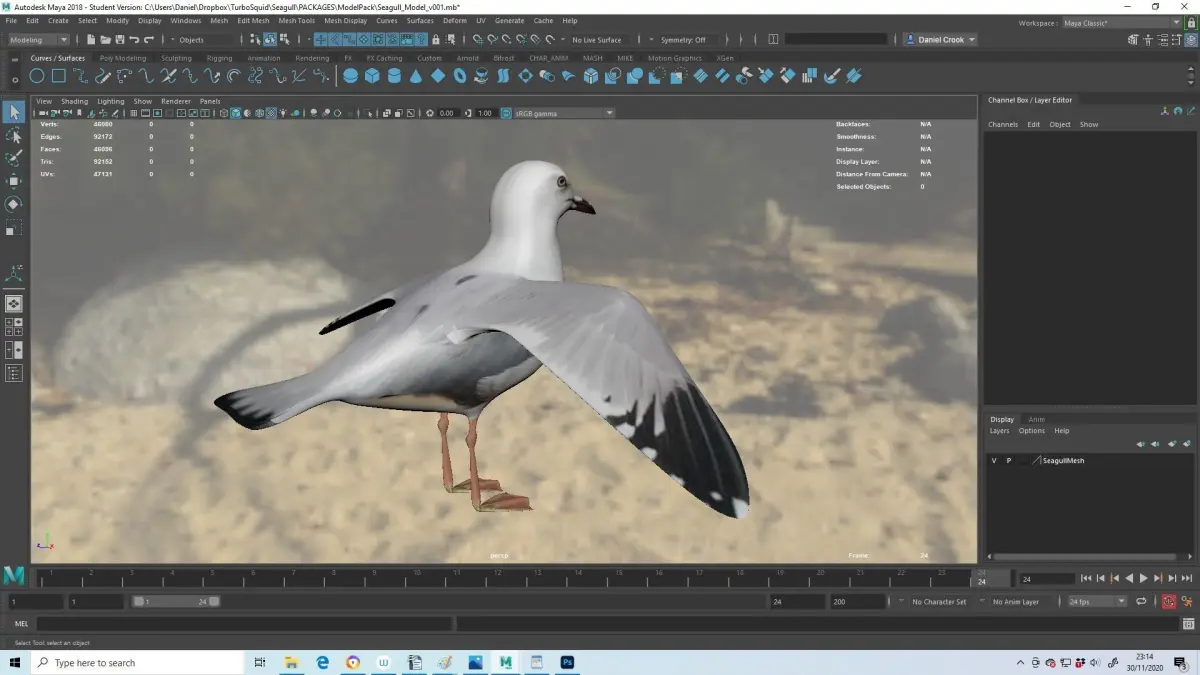Image resolution: width=1200 pixels, height=675 pixels.
Task: Create a NURBS cylinder from shelf
Action: click(394, 76)
